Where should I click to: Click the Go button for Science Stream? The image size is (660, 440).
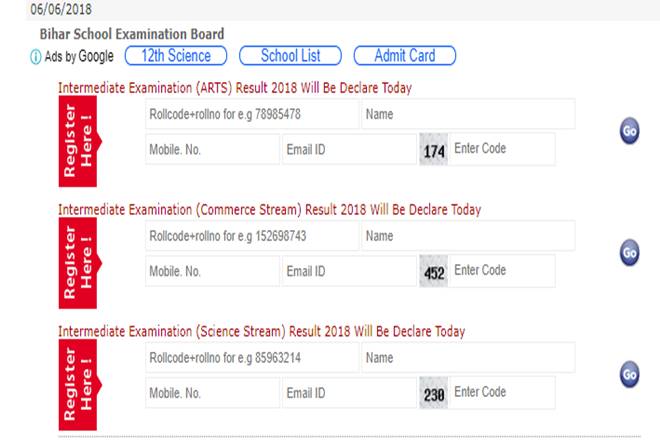(629, 374)
